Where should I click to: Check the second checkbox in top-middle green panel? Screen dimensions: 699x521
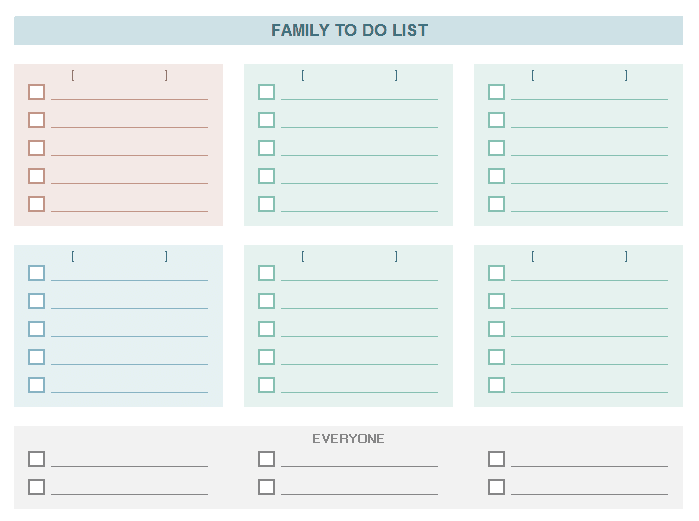(267, 120)
